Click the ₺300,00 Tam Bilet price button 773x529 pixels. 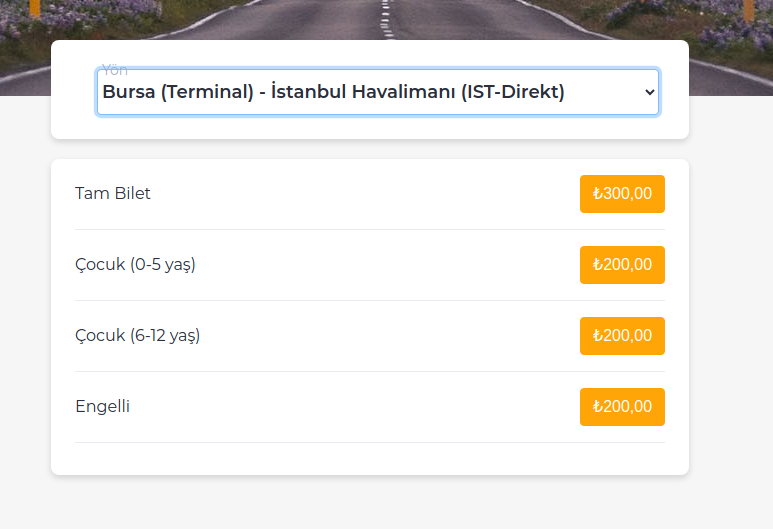[622, 194]
